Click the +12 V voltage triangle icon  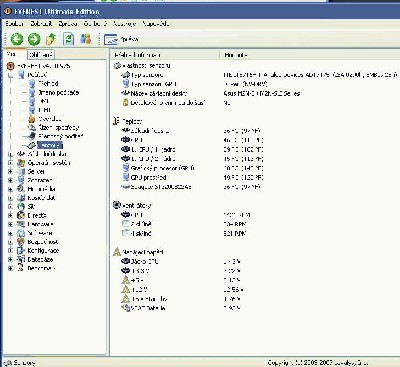click(126, 289)
